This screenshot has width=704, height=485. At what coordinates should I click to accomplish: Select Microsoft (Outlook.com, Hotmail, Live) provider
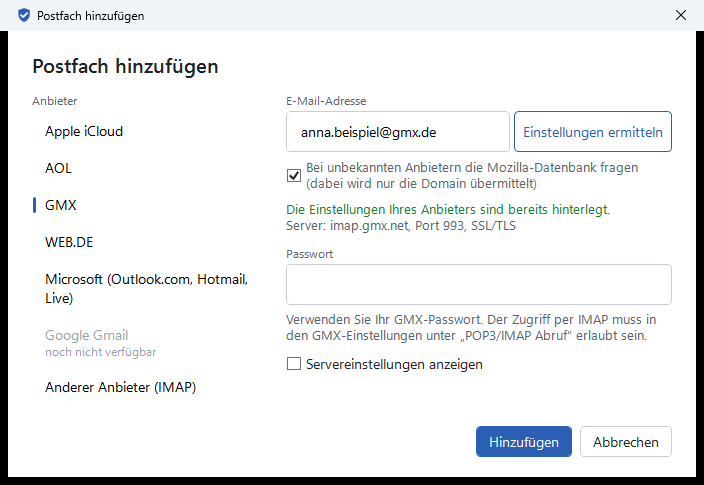coord(146,288)
